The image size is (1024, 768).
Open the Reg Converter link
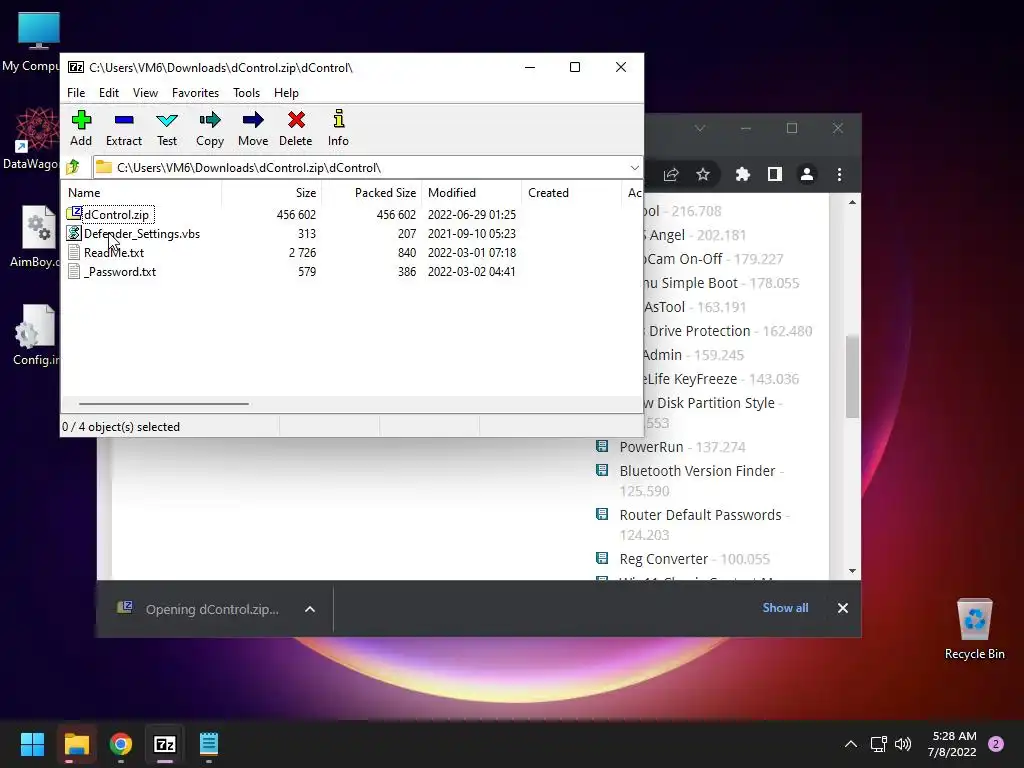[x=664, y=559]
